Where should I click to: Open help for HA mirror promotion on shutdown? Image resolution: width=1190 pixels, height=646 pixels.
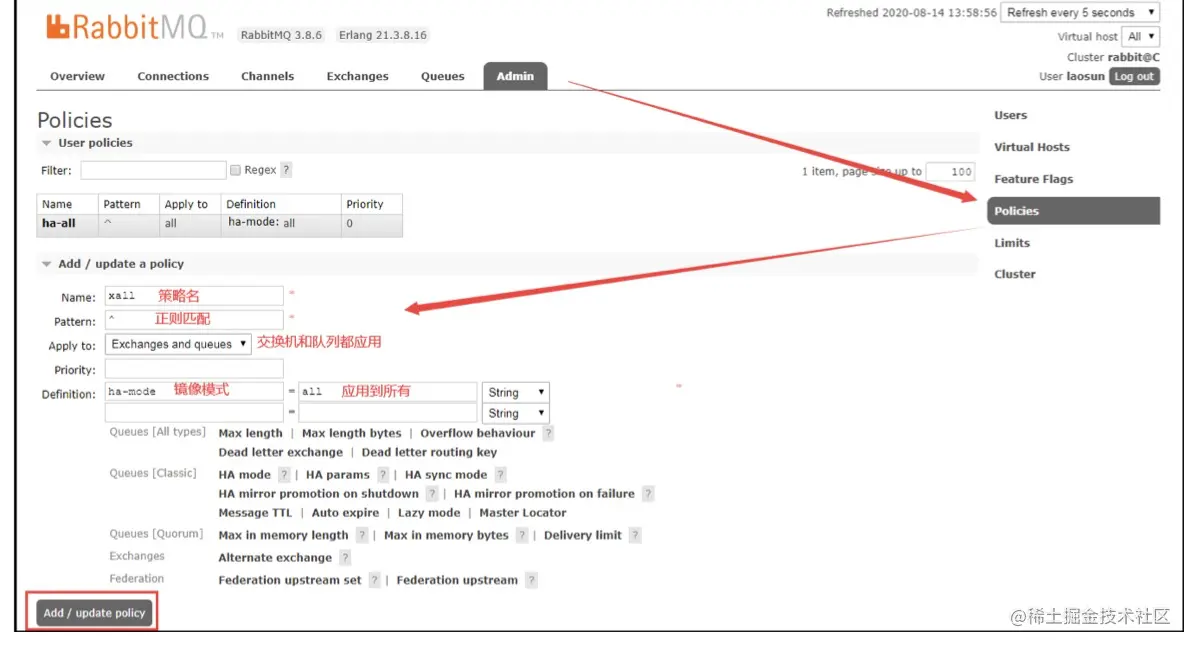click(x=432, y=493)
